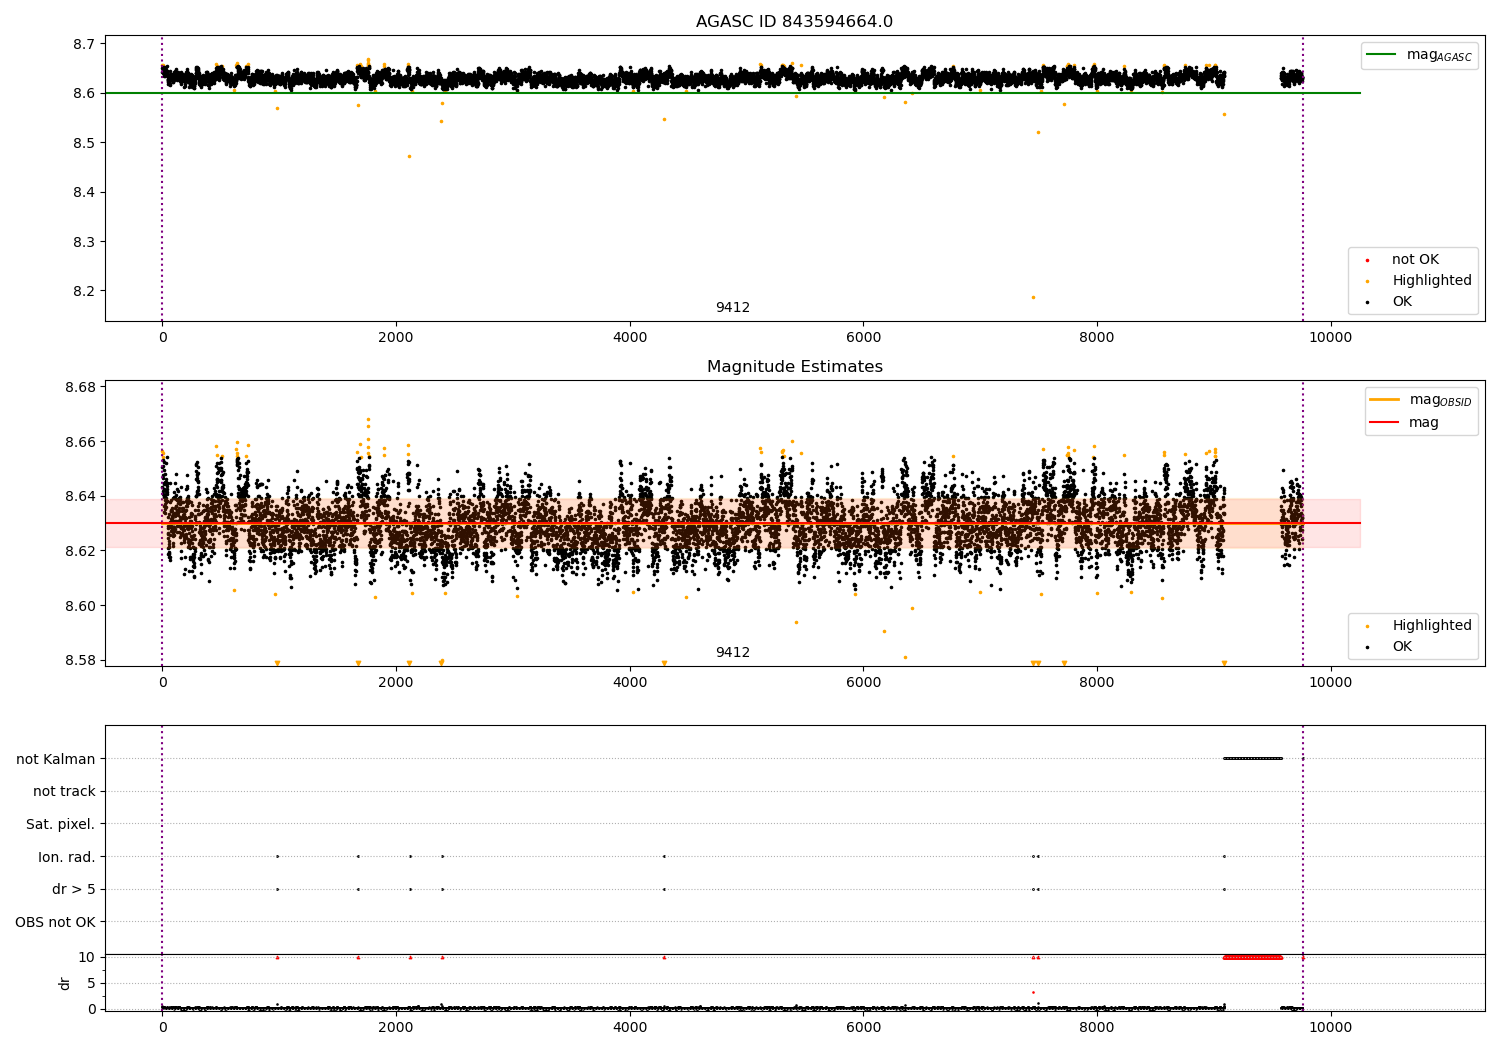
Task: Click the '9412' label in top plot
Action: tap(732, 308)
